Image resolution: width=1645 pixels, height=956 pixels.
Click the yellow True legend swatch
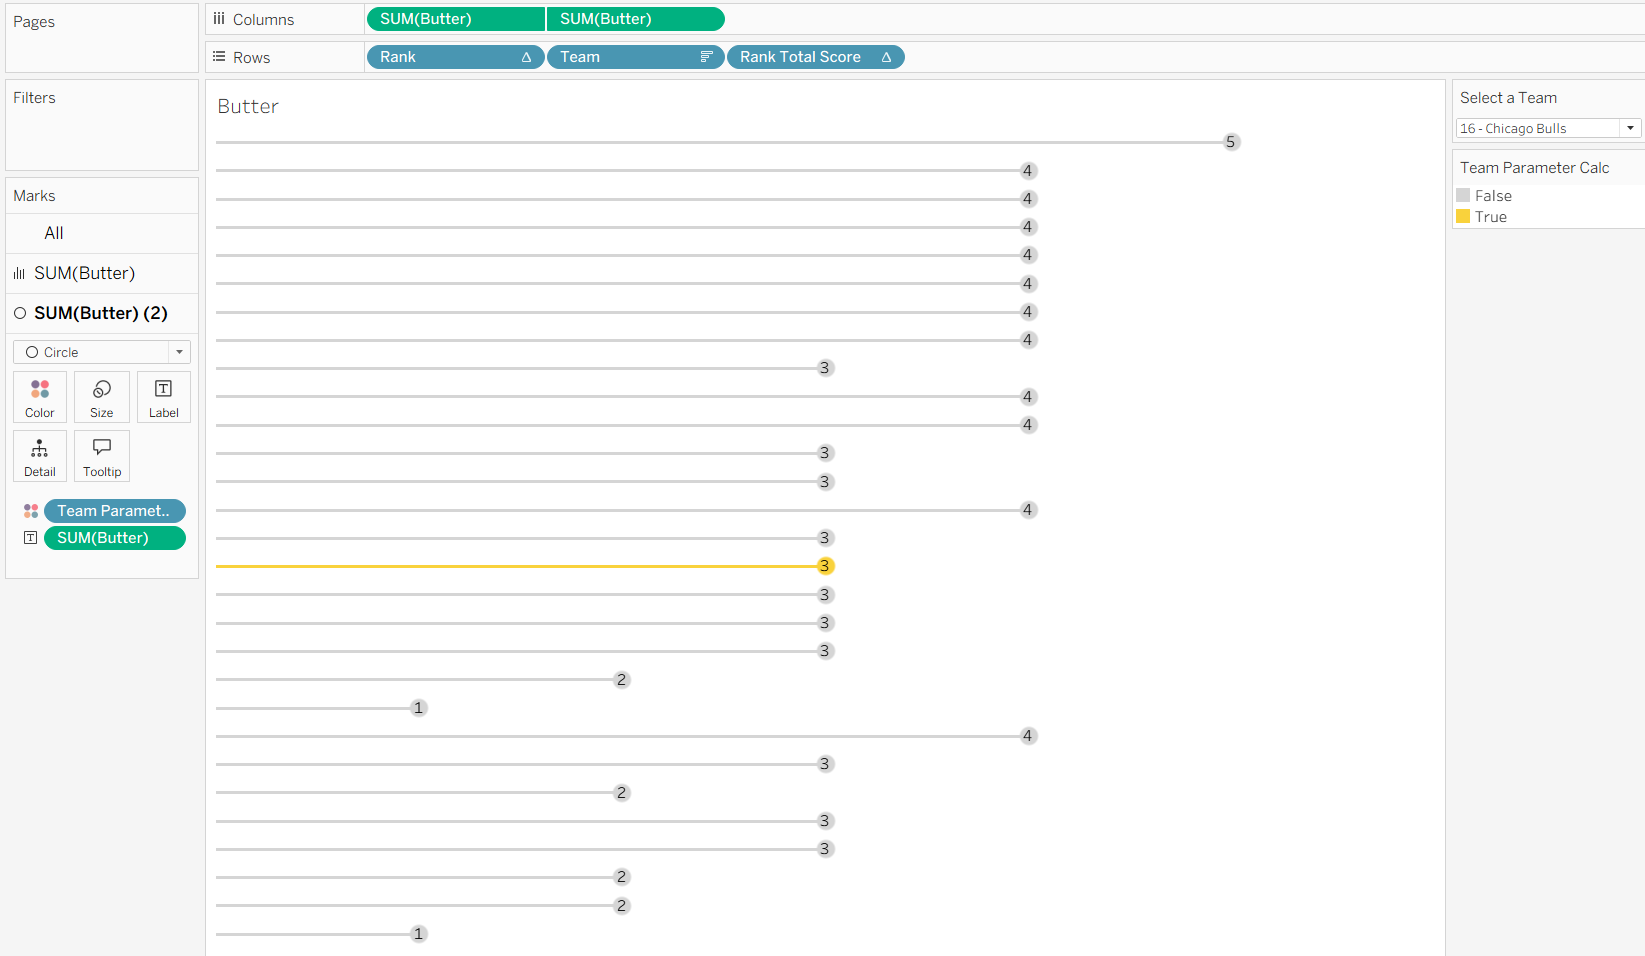click(1463, 217)
